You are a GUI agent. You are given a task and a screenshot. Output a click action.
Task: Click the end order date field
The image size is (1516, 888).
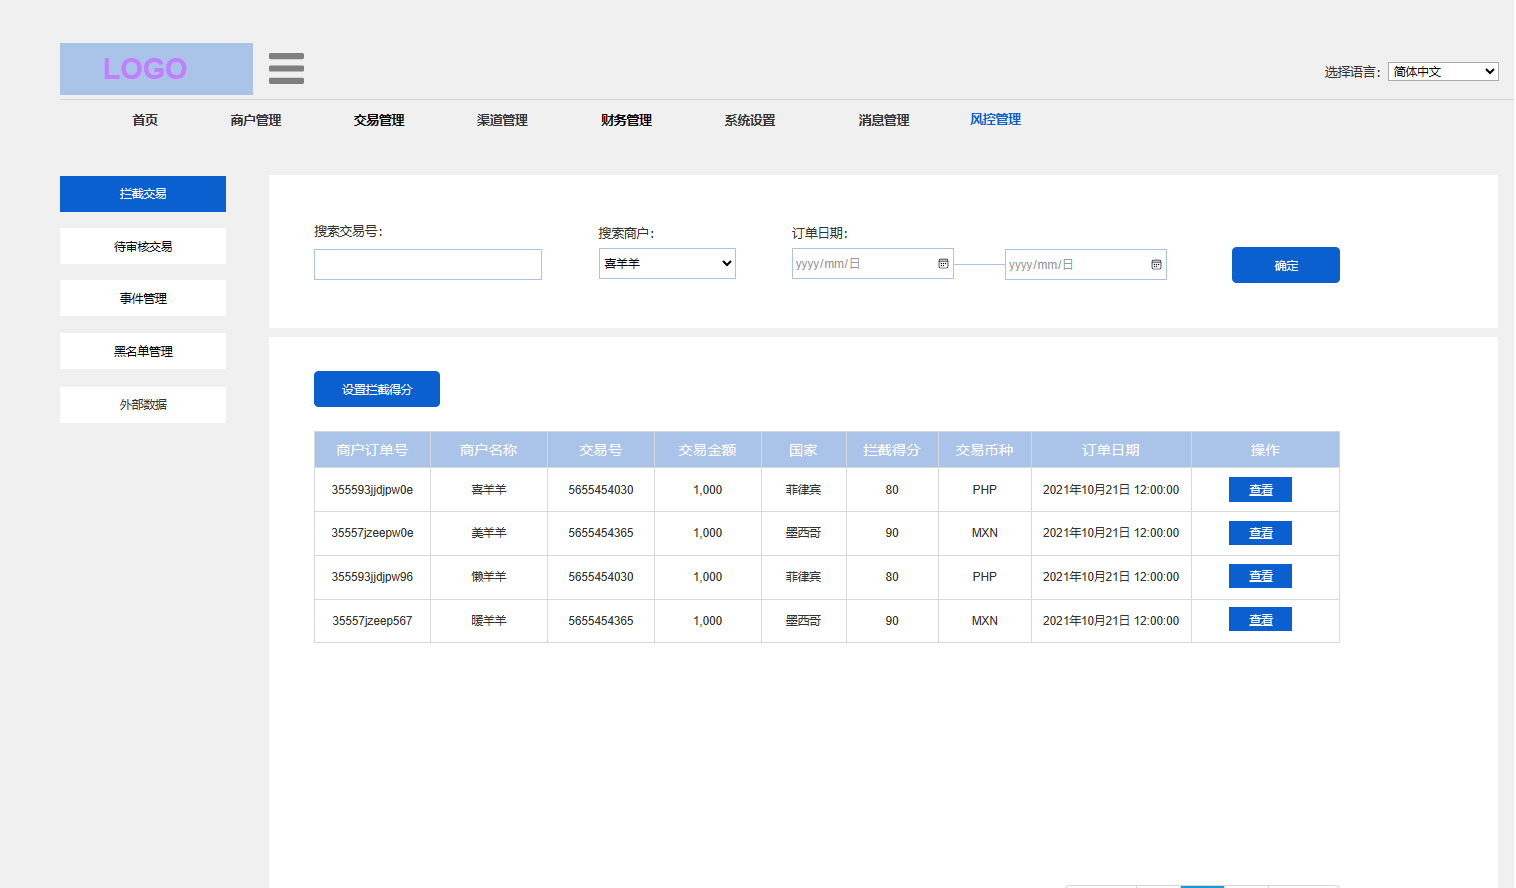pyautogui.click(x=1086, y=265)
